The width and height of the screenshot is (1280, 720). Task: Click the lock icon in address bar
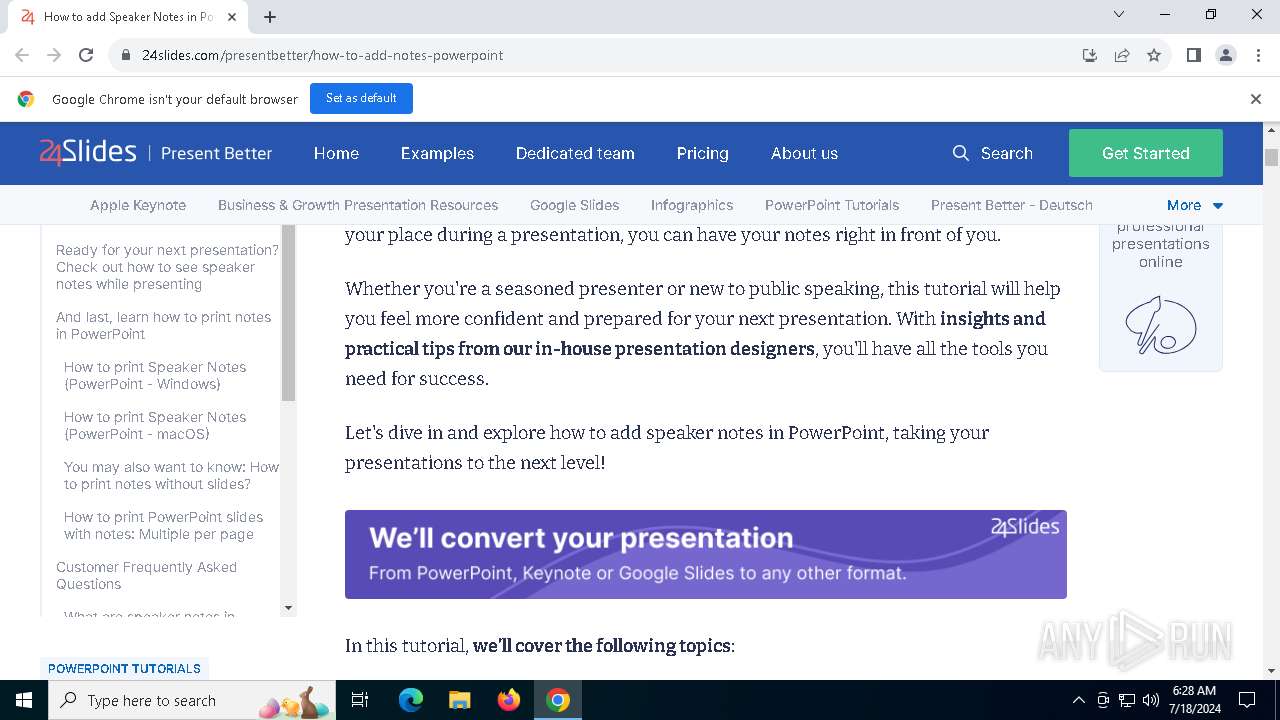click(x=126, y=55)
